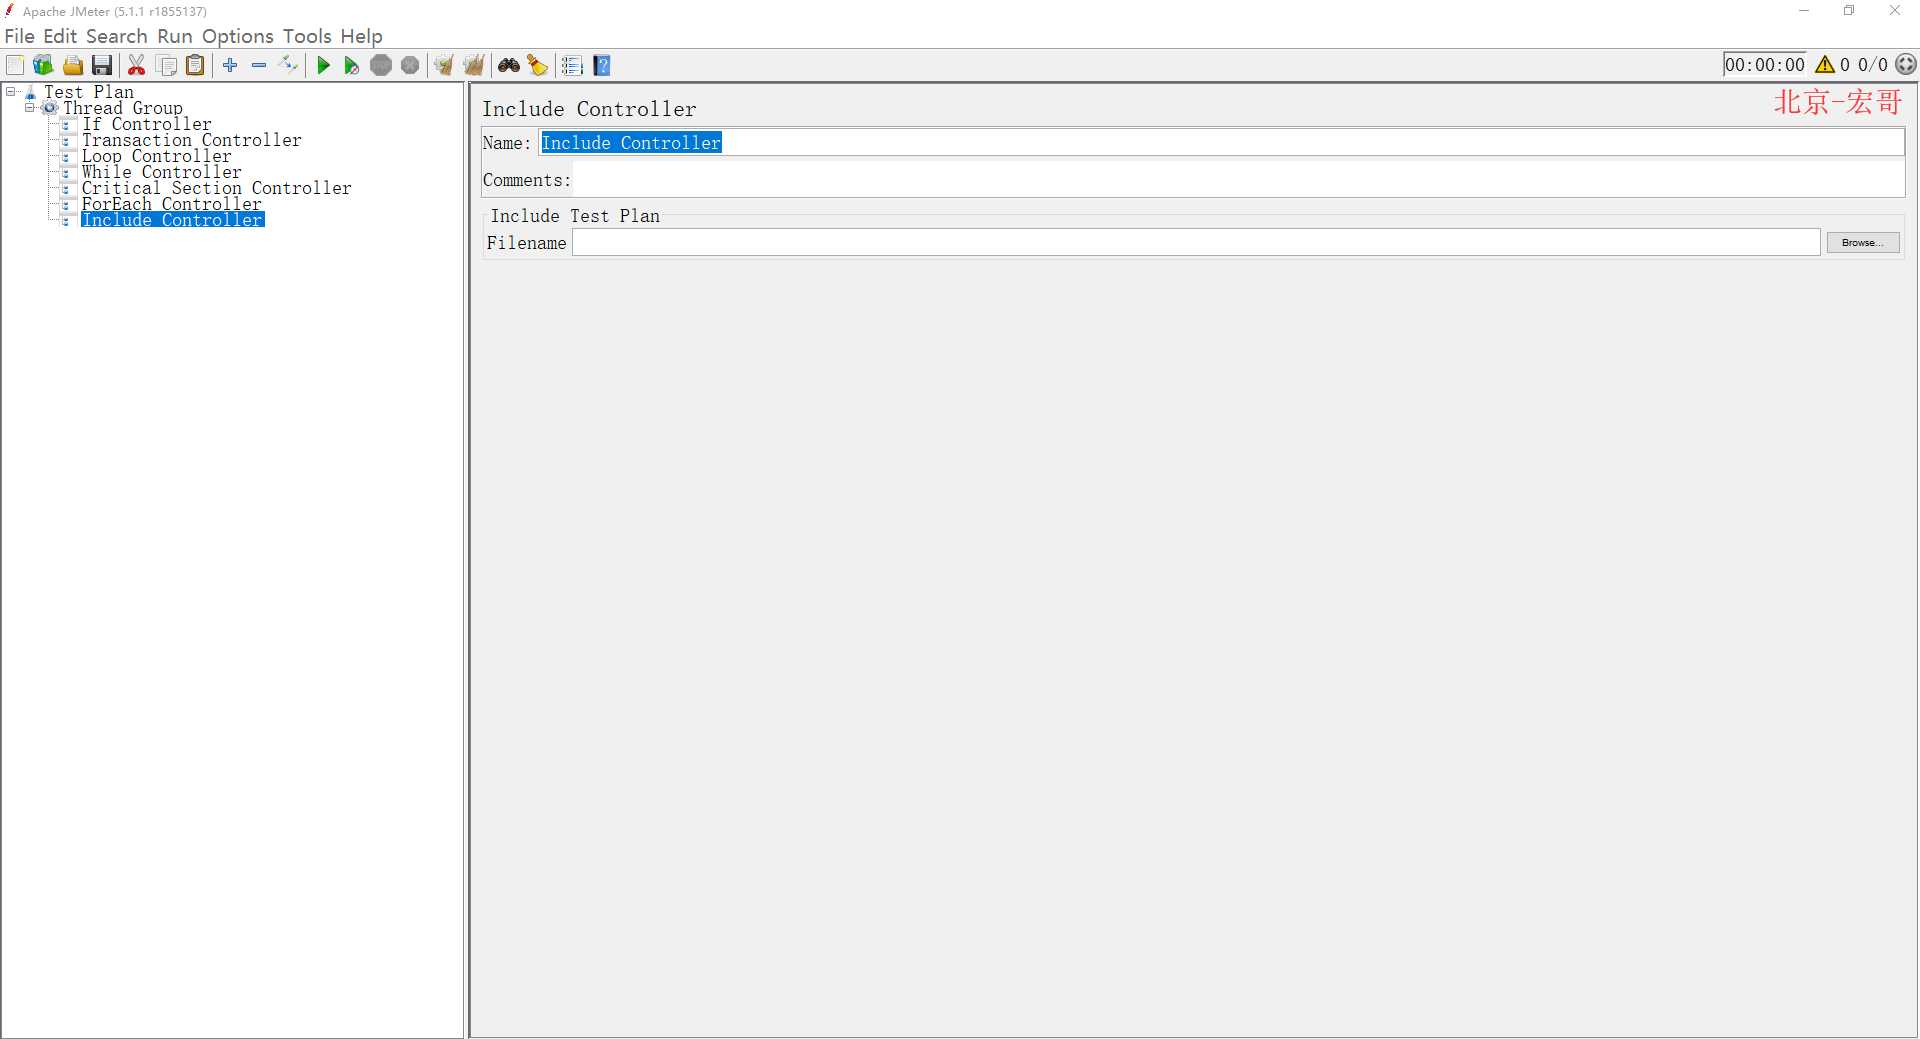
Task: Click the Paste clipboard icon
Action: (196, 66)
